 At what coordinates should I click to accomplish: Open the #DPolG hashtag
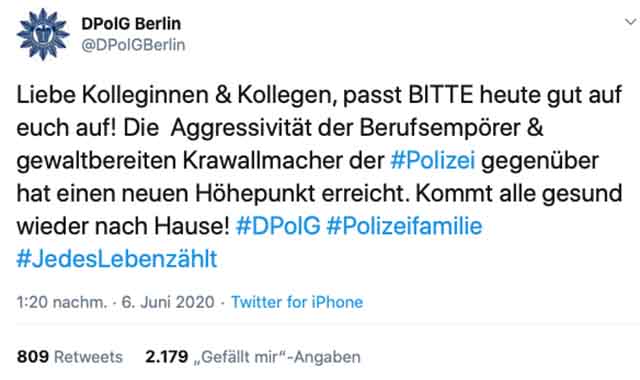click(278, 226)
